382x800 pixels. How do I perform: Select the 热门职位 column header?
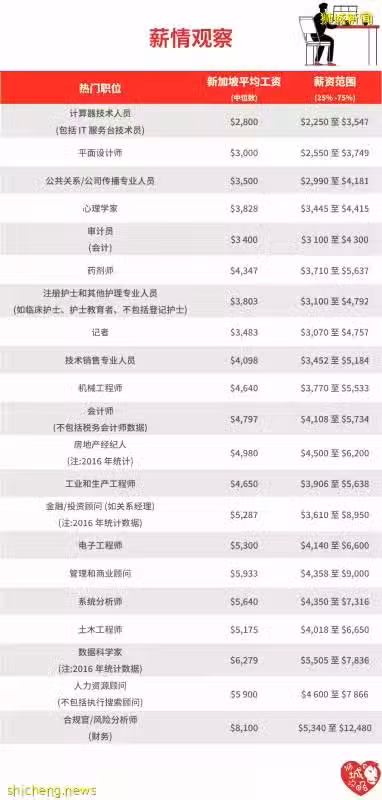[100, 88]
